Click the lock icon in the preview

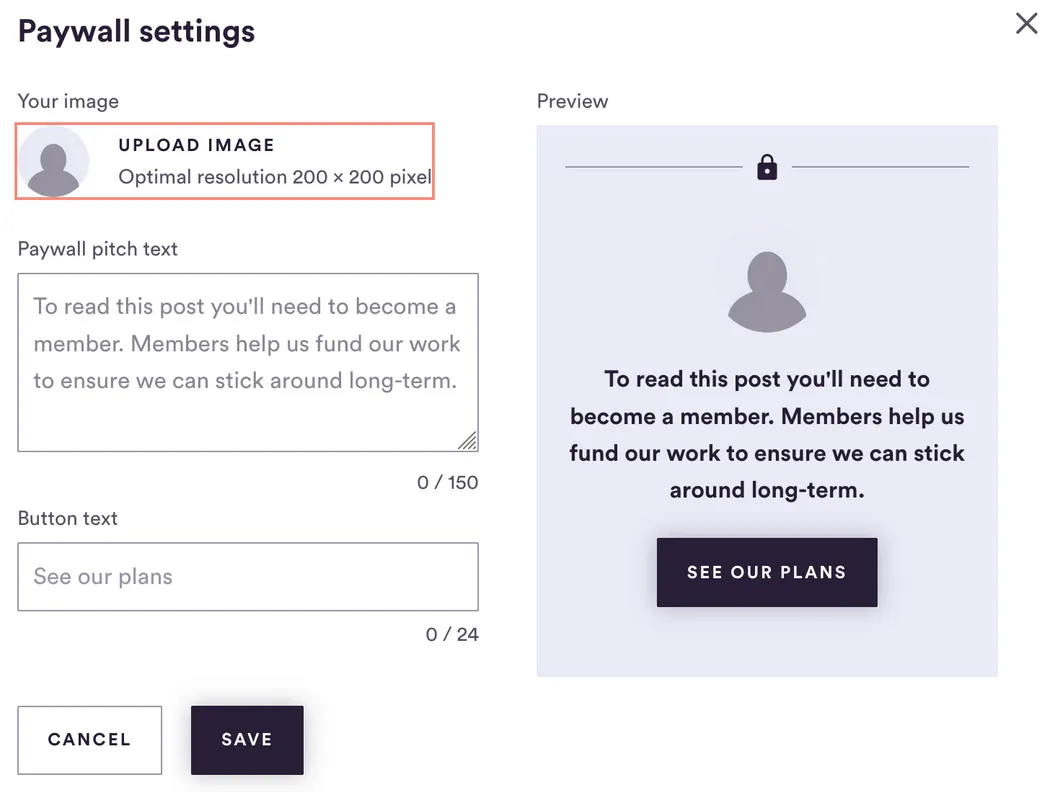click(x=767, y=167)
